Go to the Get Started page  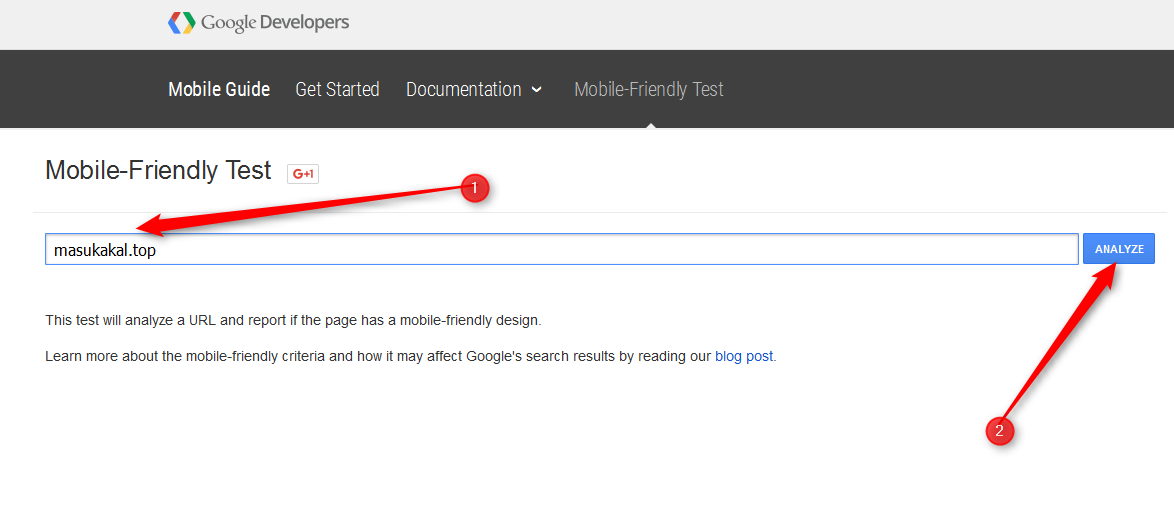click(x=338, y=90)
